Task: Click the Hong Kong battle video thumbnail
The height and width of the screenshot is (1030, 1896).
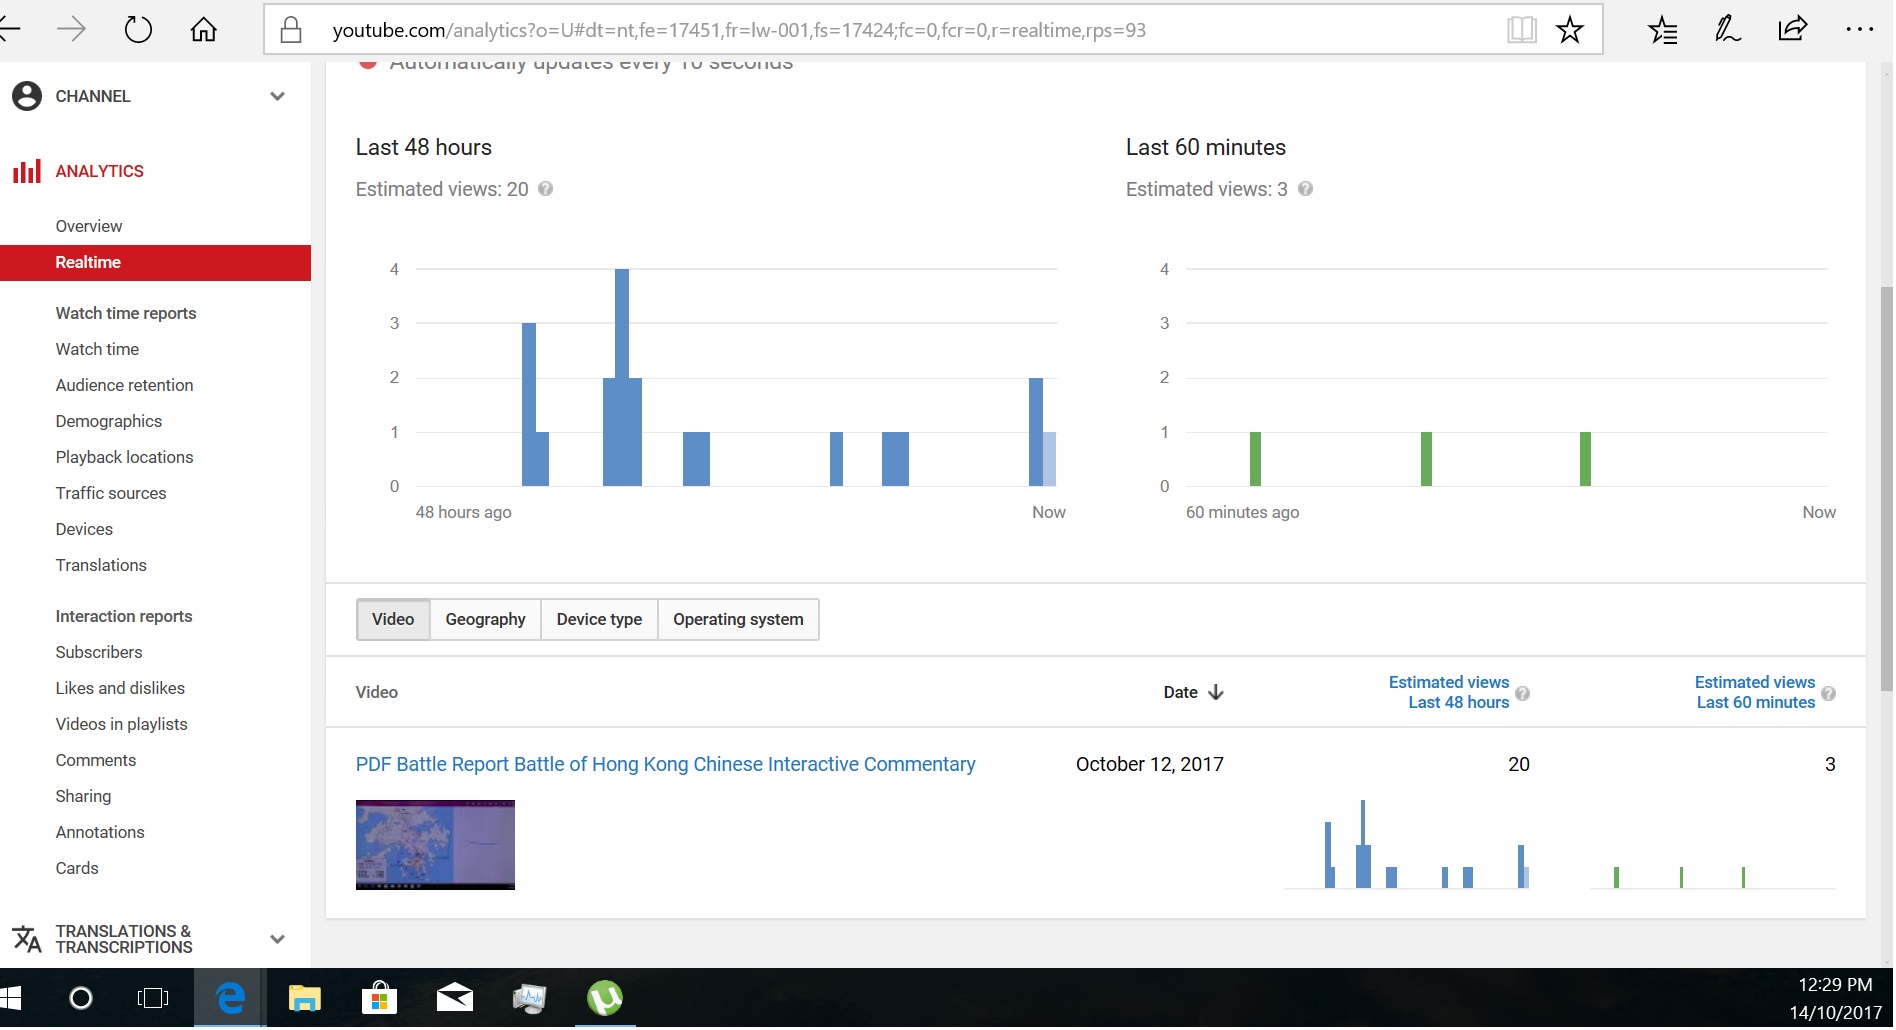Action: pyautogui.click(x=435, y=845)
